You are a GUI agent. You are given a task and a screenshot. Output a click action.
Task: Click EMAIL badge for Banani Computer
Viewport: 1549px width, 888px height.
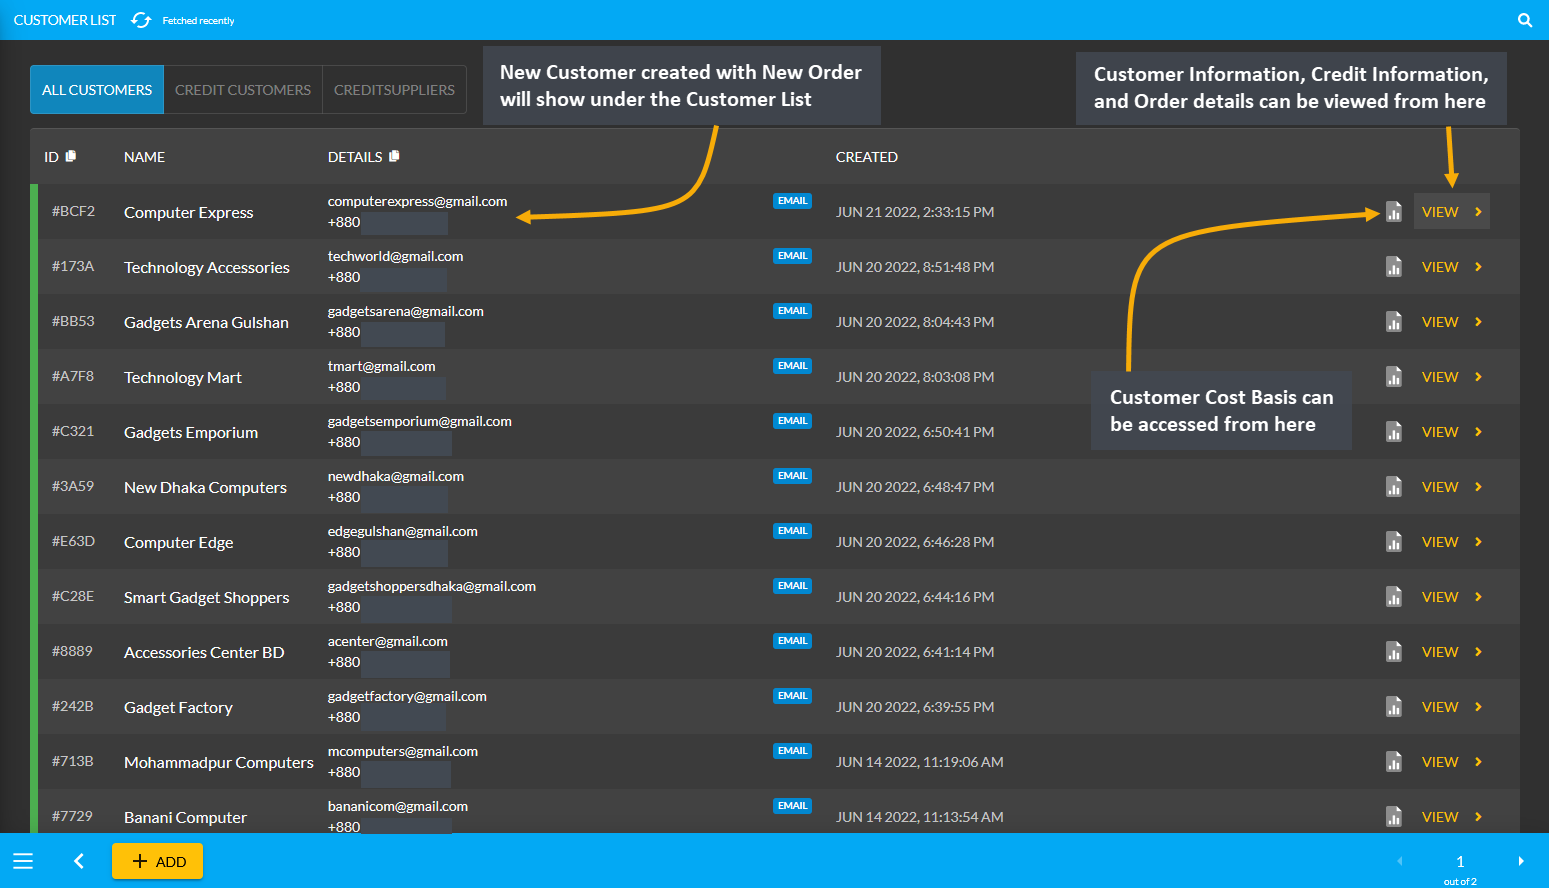(792, 806)
